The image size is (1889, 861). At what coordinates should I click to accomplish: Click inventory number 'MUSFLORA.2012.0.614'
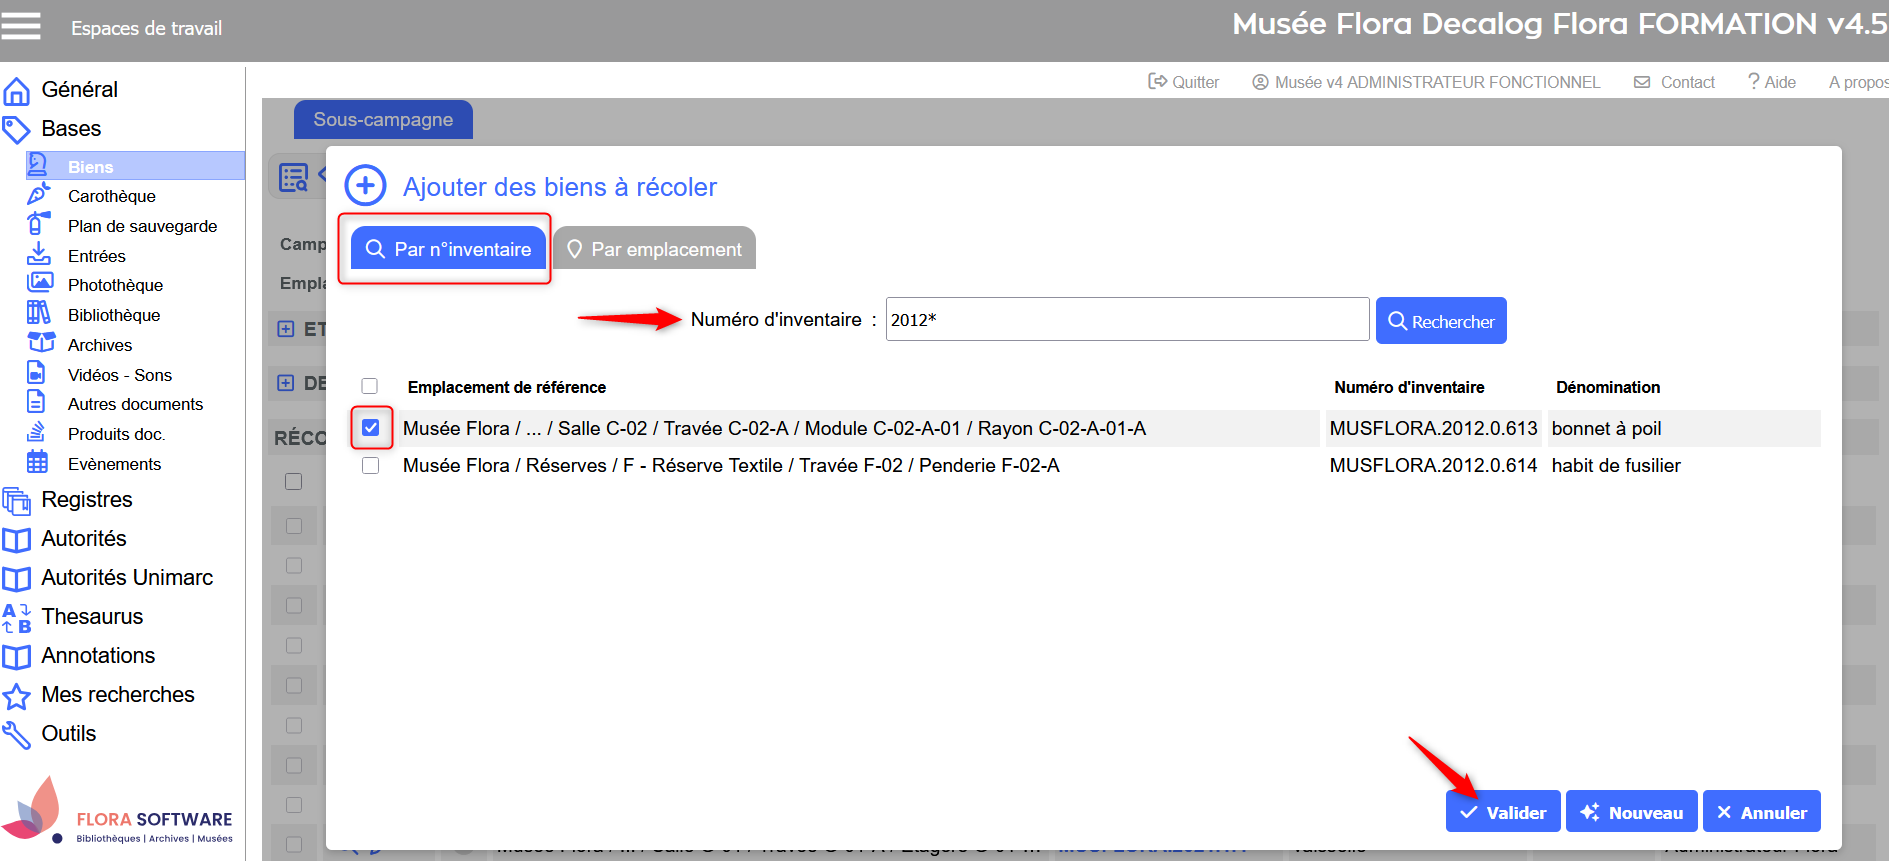tap(1433, 465)
